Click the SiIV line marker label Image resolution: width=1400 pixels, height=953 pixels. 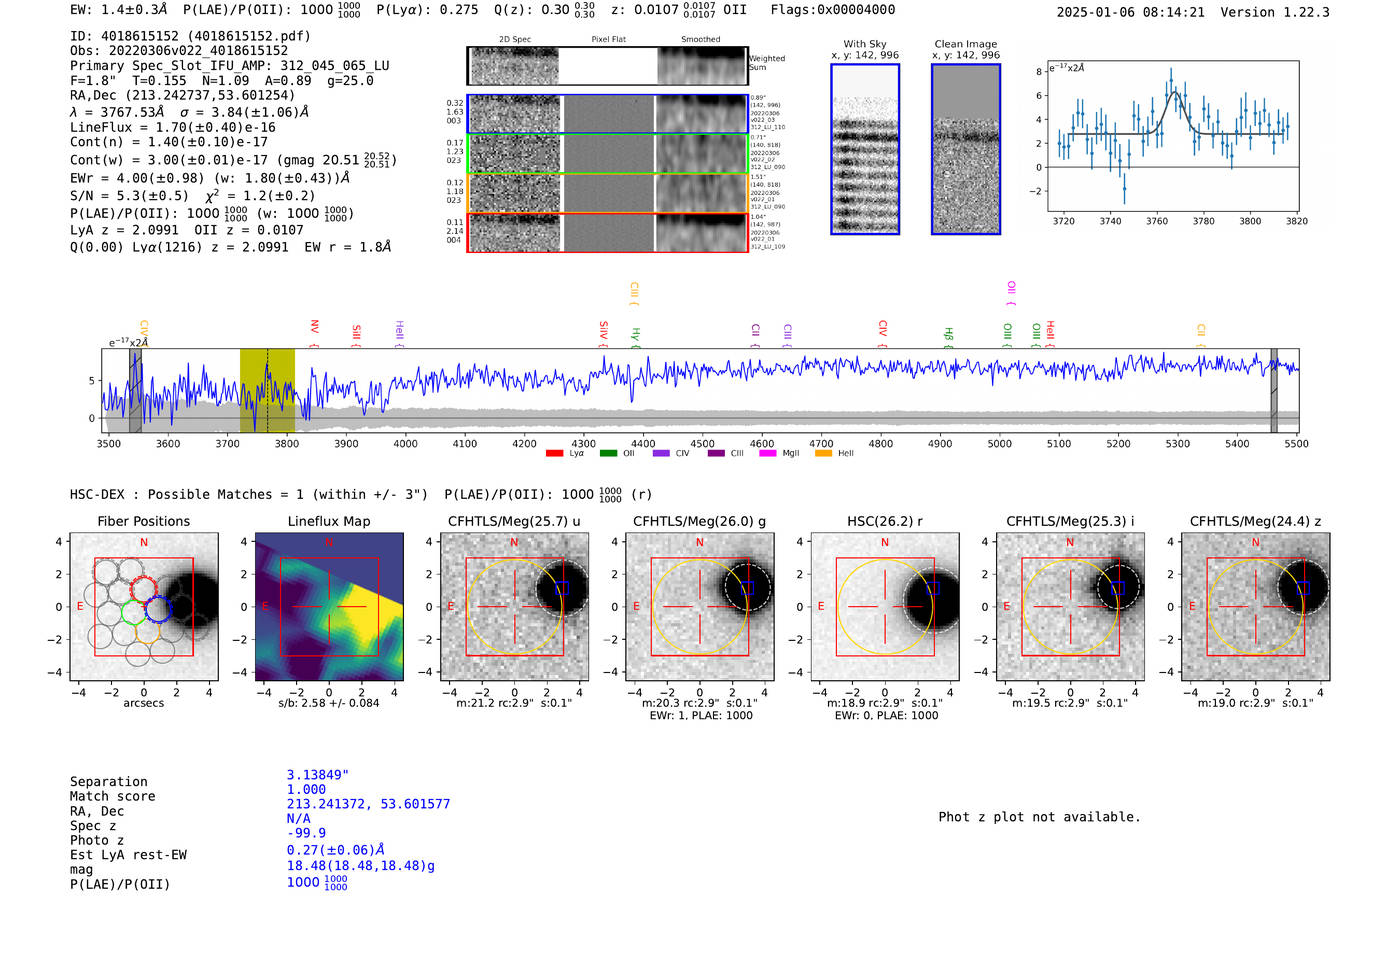point(603,329)
